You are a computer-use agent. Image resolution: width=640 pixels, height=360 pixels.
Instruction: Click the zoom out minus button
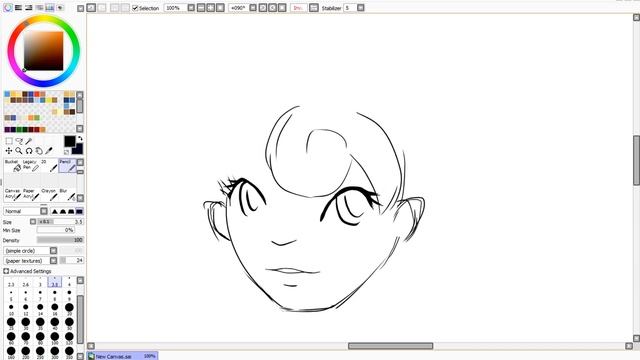pos(201,8)
